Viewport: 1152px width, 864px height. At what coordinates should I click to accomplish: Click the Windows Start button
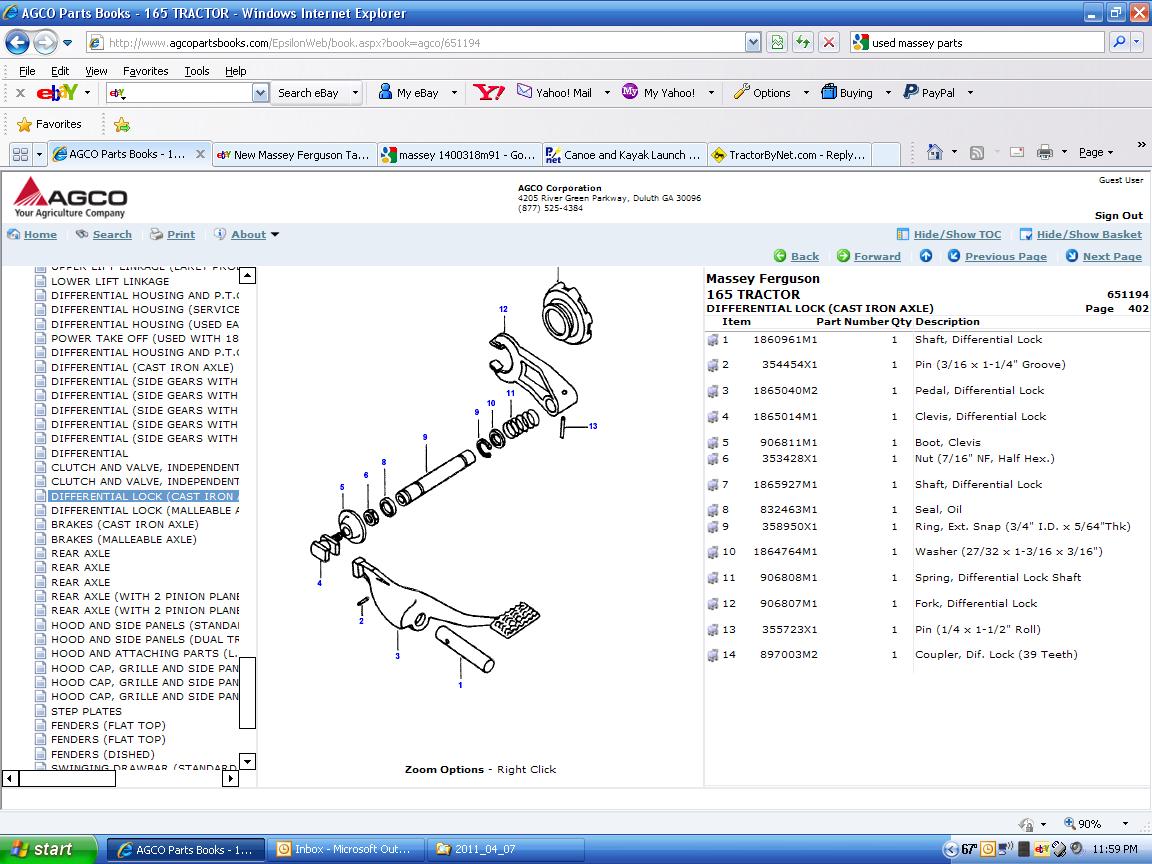48,849
